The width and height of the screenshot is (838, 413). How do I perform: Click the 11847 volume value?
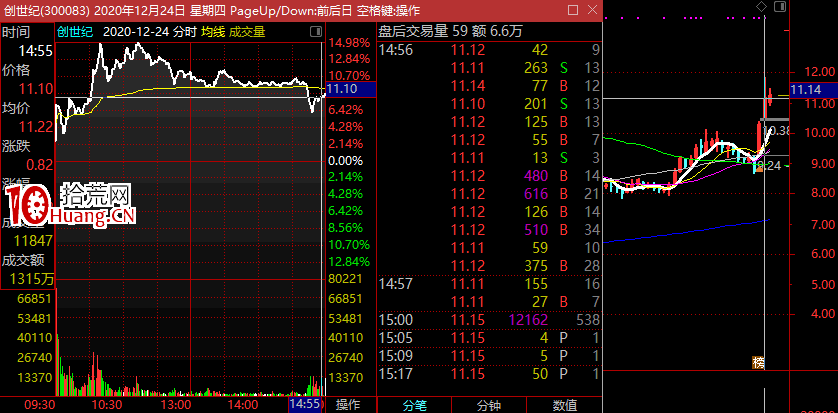[34, 241]
